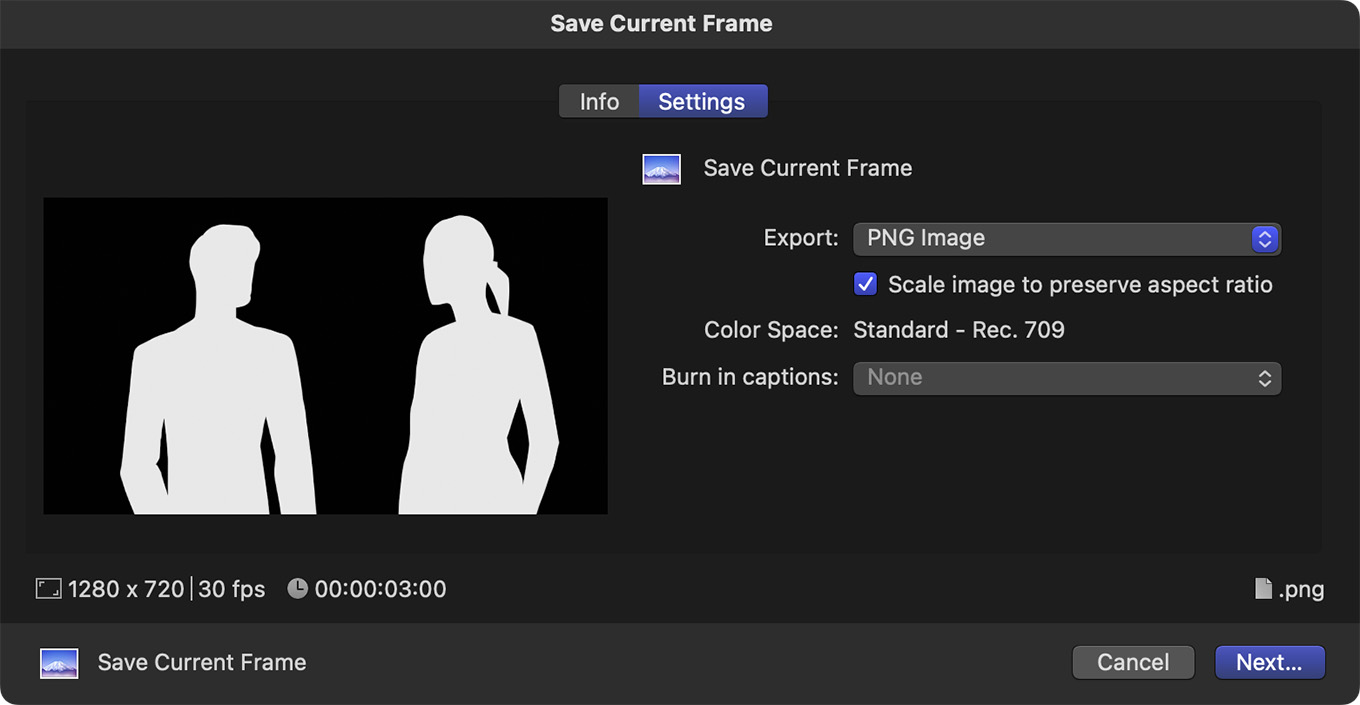Click the Next... button to continue
This screenshot has height=705, width=1360.
point(1269,662)
